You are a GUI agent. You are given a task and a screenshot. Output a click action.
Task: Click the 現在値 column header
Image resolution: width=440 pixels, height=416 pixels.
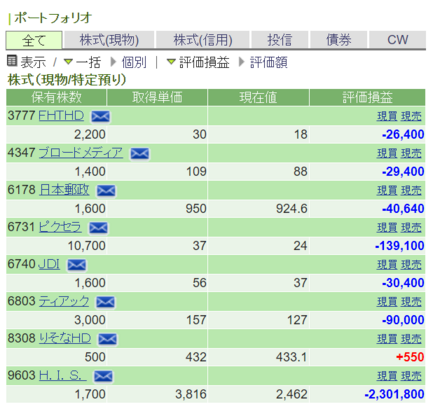258,97
